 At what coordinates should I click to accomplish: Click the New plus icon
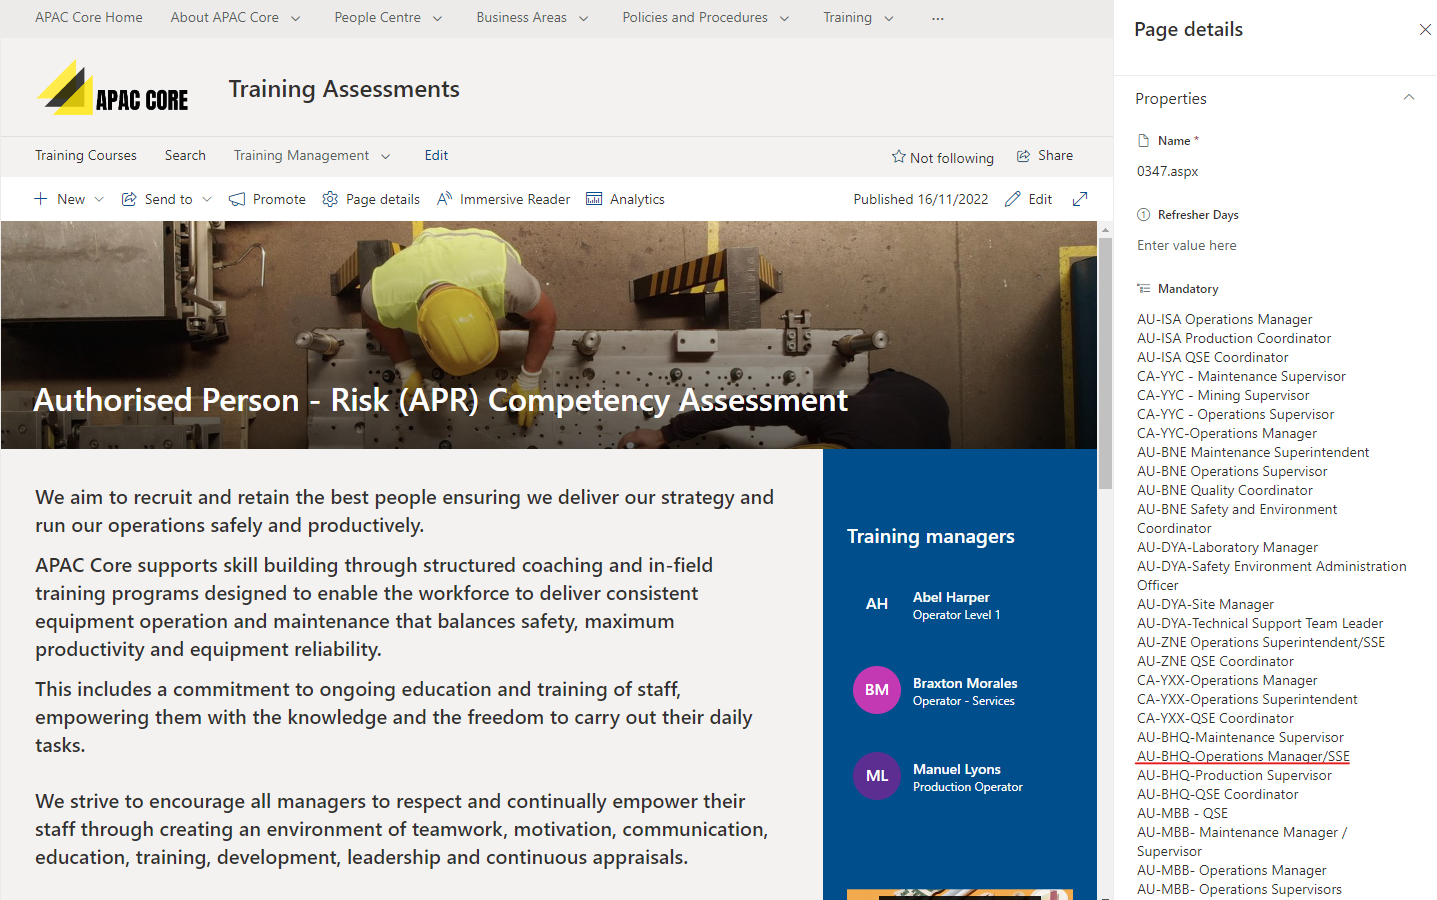[x=41, y=199]
